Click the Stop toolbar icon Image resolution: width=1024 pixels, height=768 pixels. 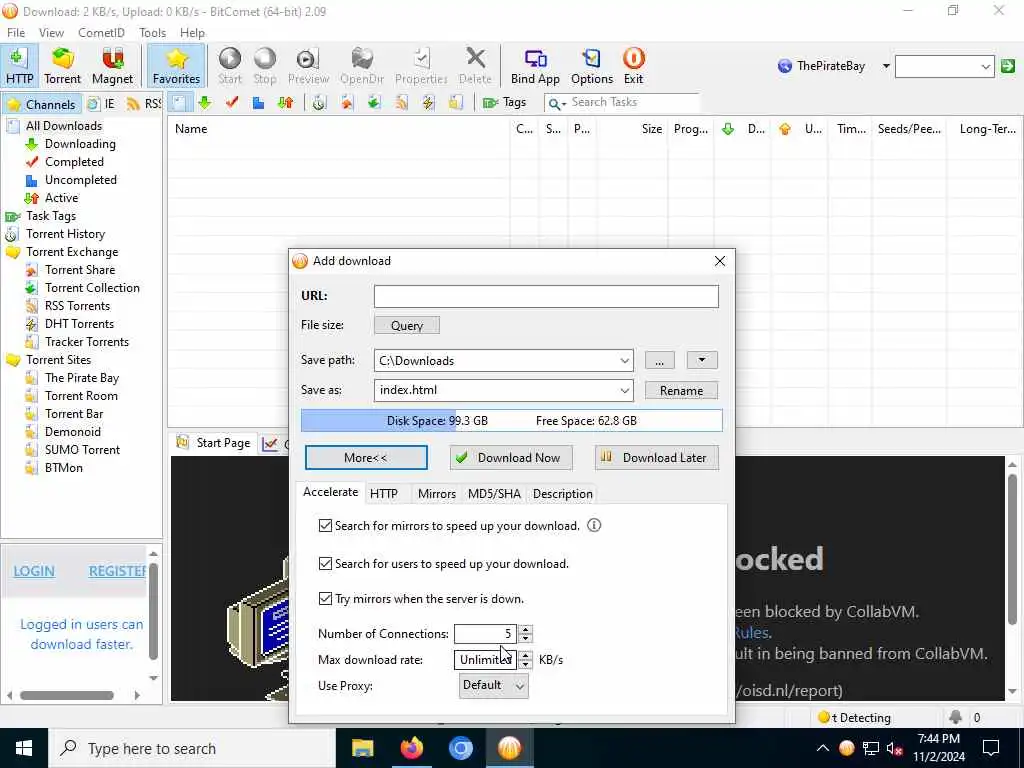click(x=264, y=65)
